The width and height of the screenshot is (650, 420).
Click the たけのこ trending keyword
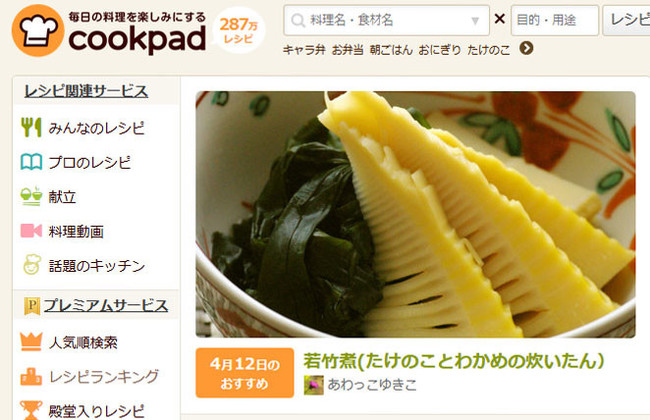tap(489, 50)
